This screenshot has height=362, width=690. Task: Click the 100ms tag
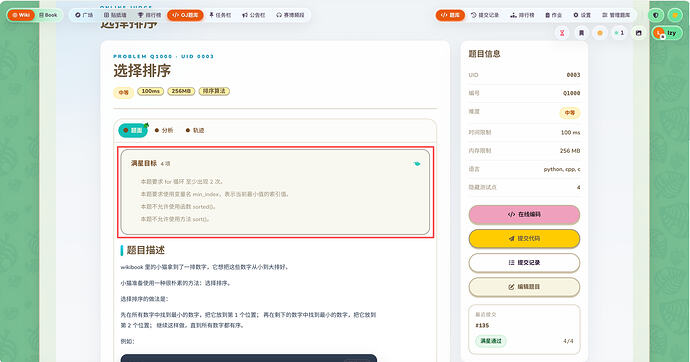[150, 91]
